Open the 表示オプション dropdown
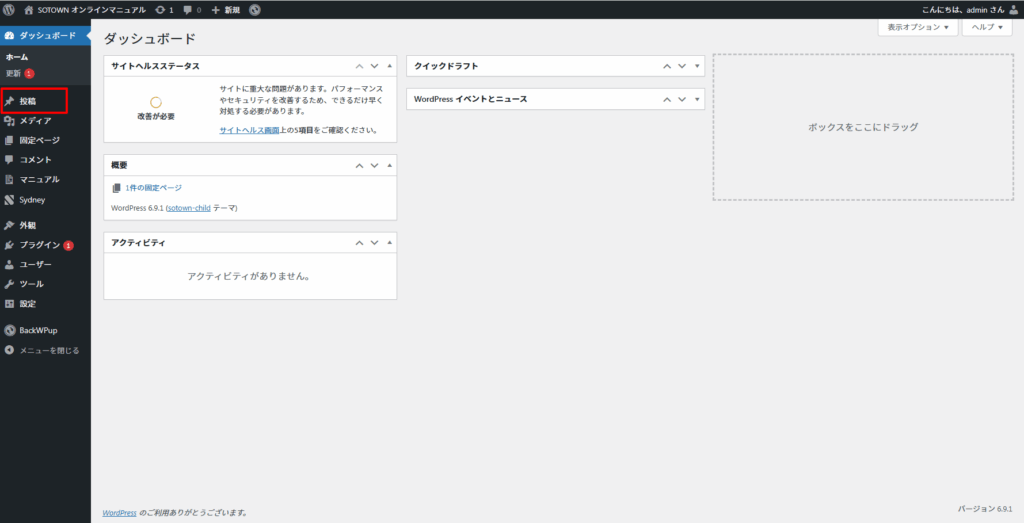 point(917,28)
